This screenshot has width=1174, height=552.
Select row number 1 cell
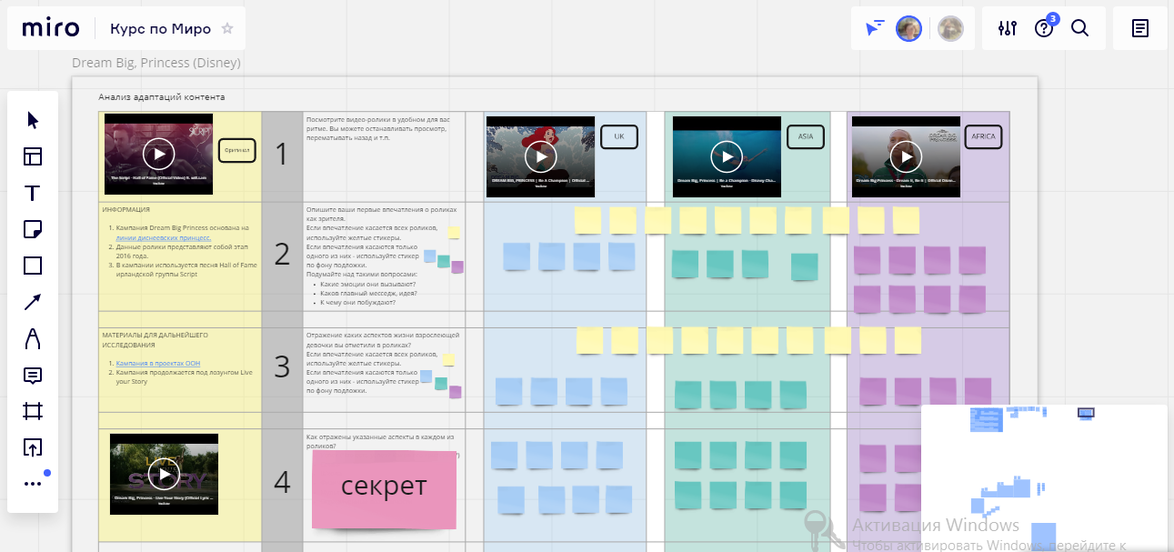click(x=282, y=156)
